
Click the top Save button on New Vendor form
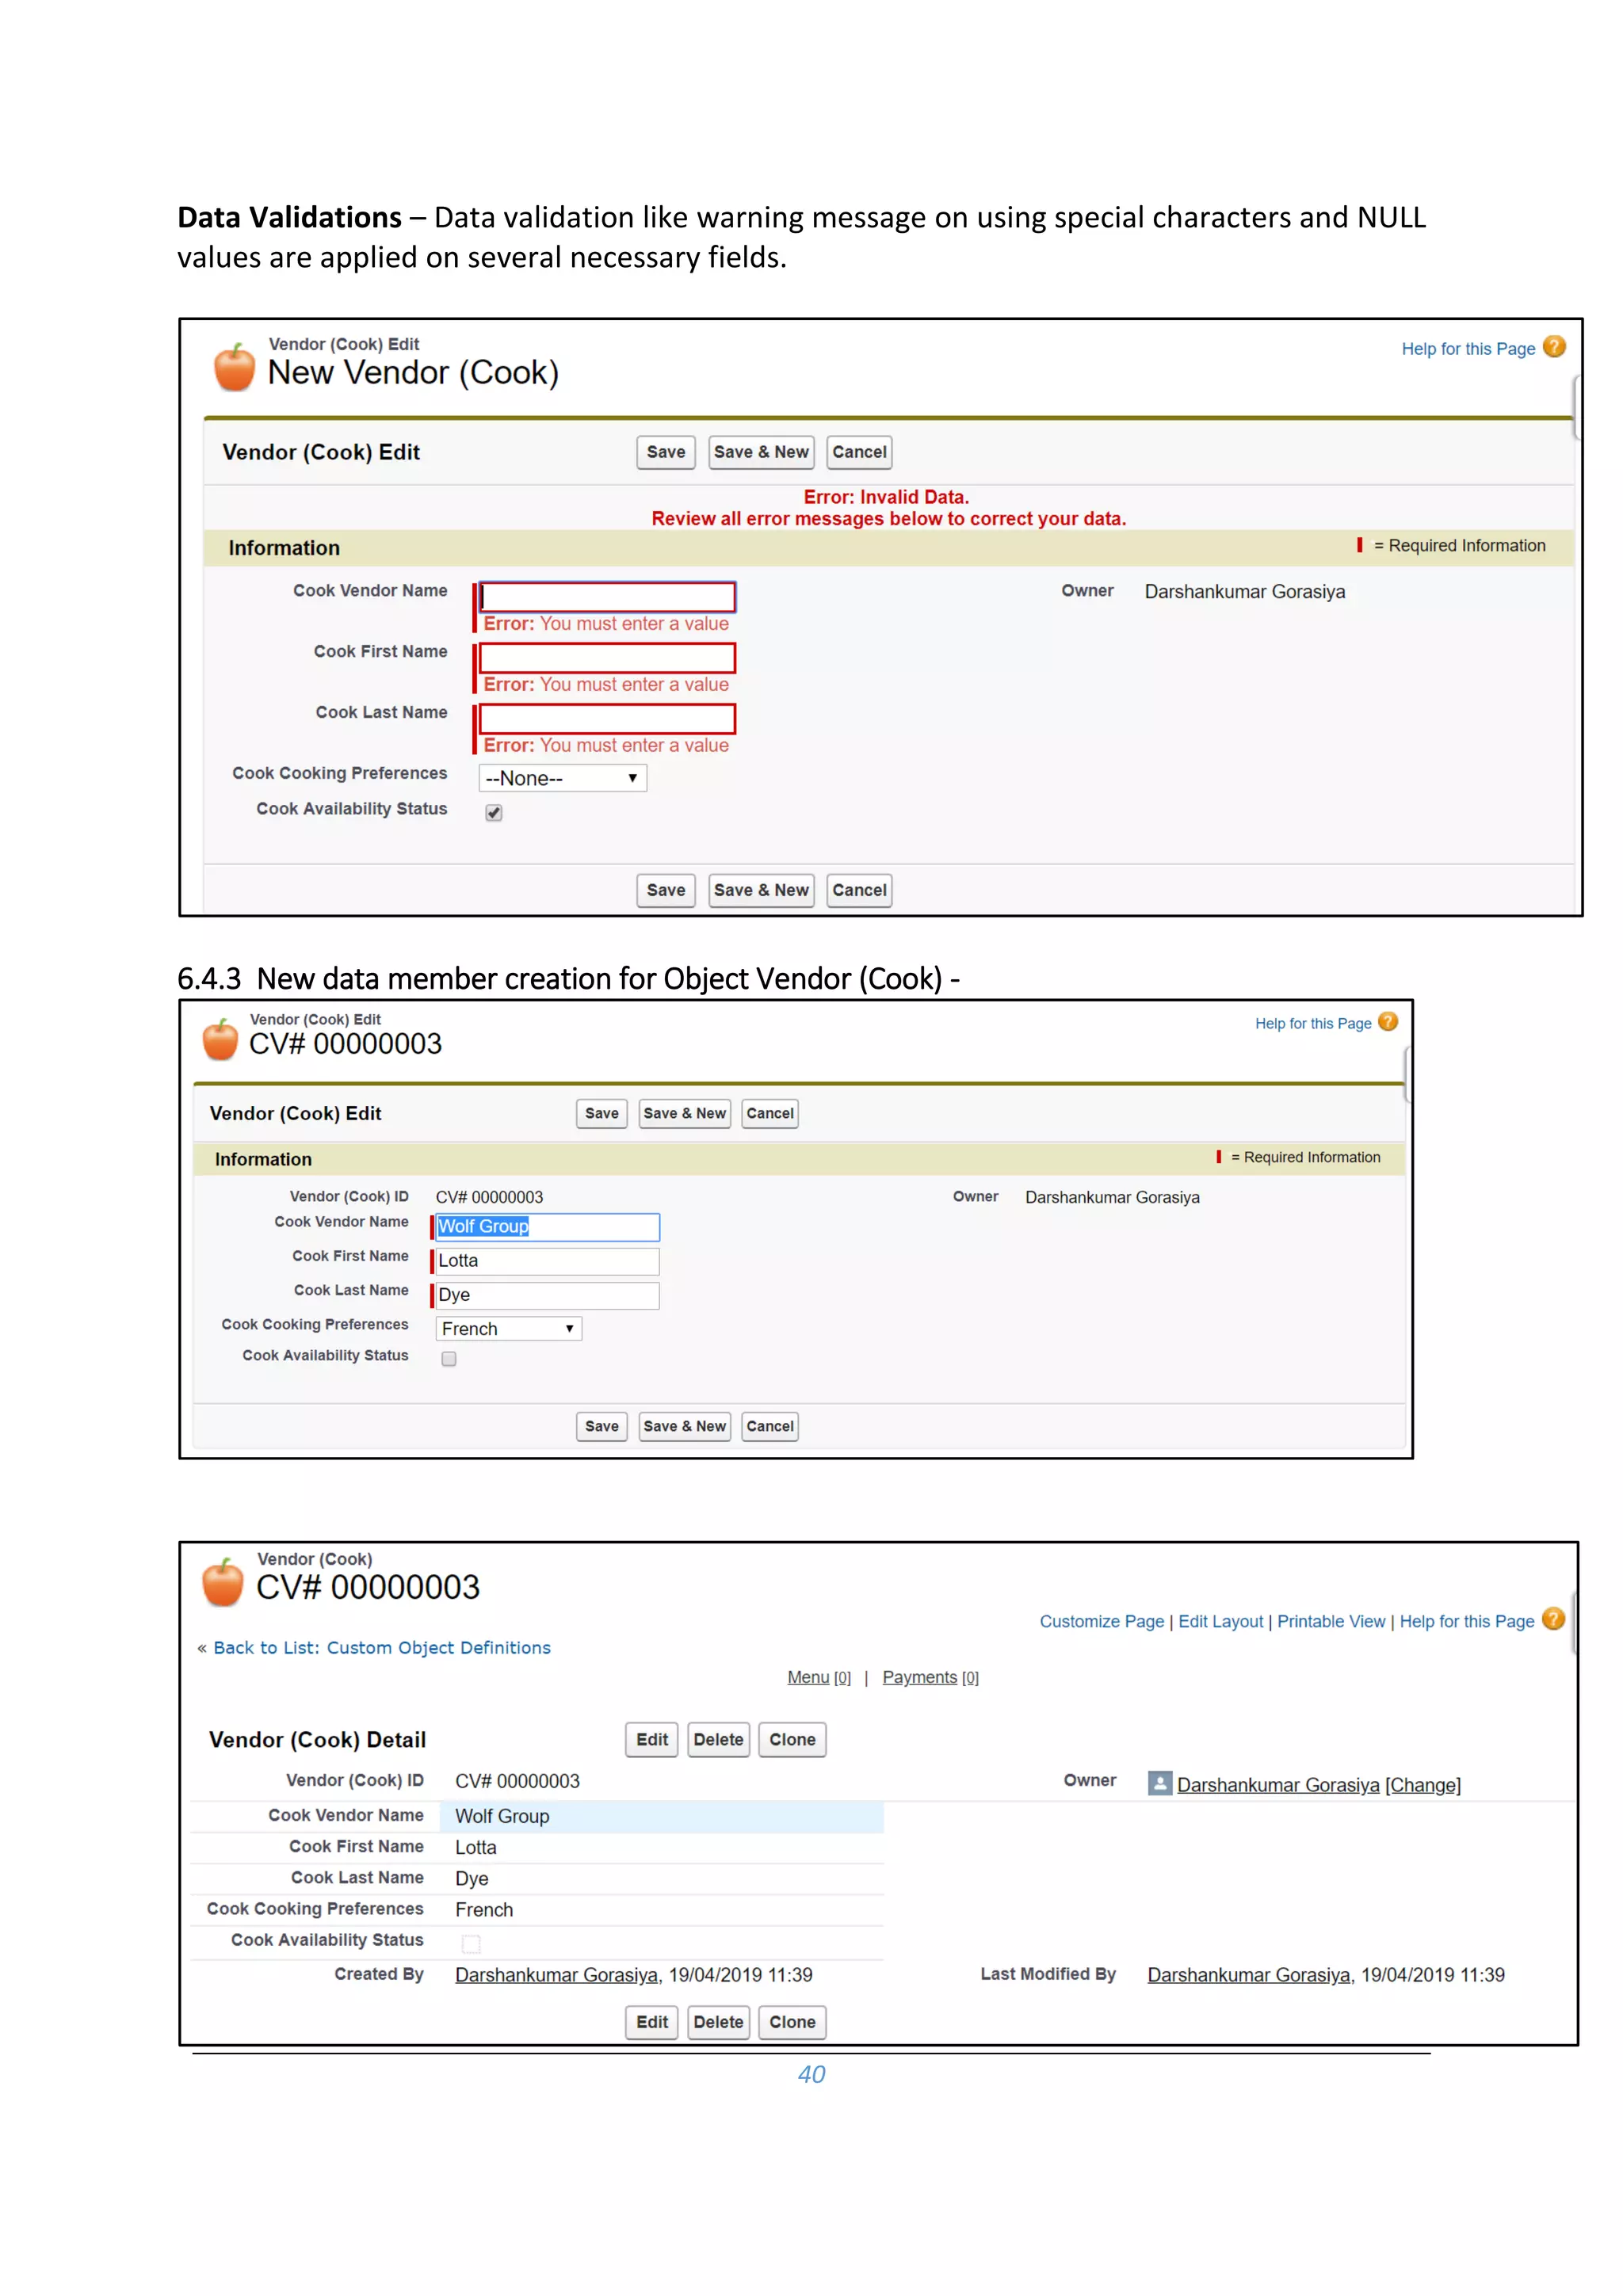666,452
